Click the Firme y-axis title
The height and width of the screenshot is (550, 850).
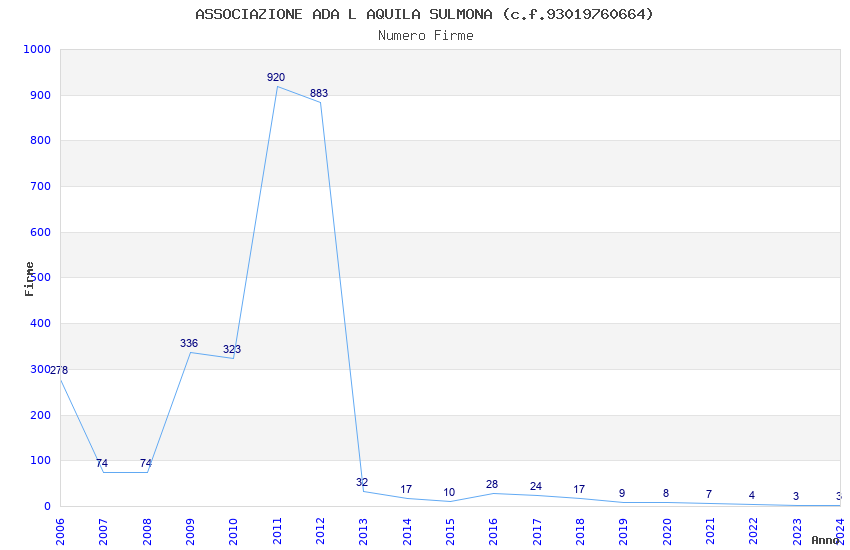tap(29, 279)
